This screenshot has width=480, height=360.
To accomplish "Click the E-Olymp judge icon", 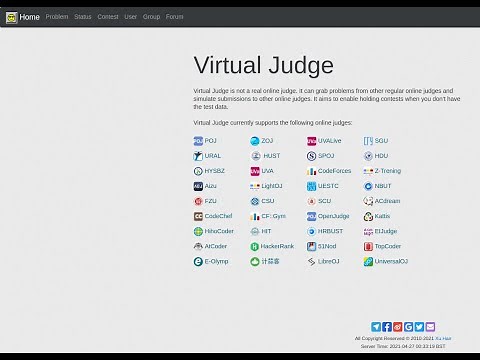I will (198, 261).
